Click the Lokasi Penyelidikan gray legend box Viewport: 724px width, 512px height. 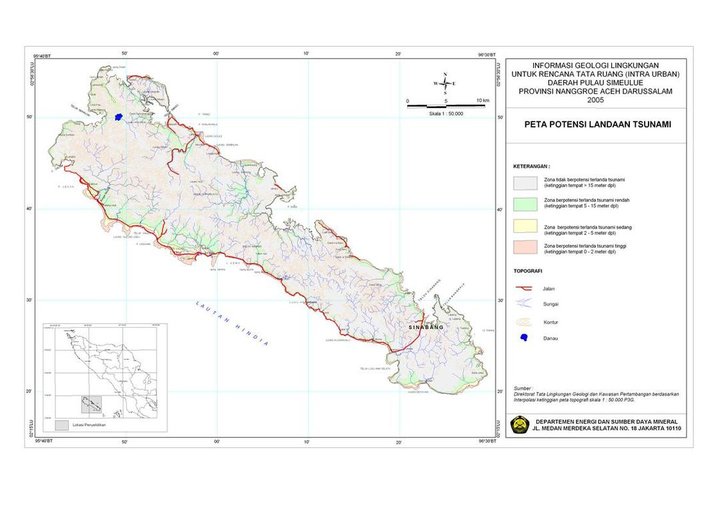tap(62, 425)
